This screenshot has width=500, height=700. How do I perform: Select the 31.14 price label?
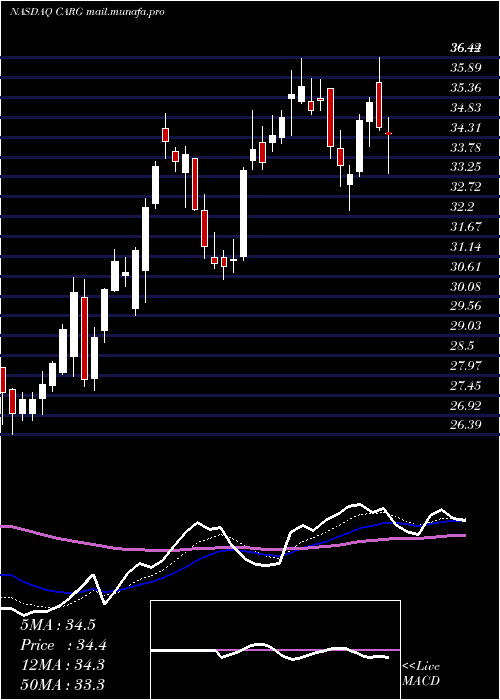coord(465,246)
